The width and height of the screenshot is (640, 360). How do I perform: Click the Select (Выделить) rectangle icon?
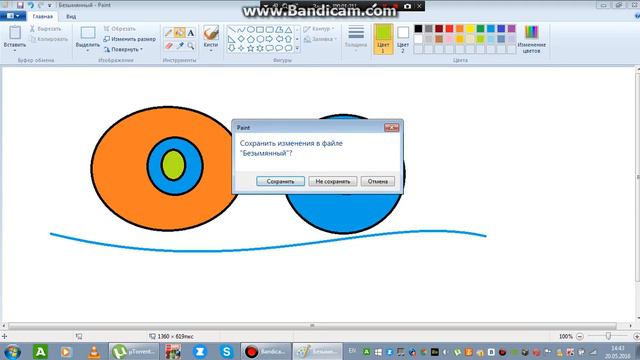pyautogui.click(x=88, y=33)
